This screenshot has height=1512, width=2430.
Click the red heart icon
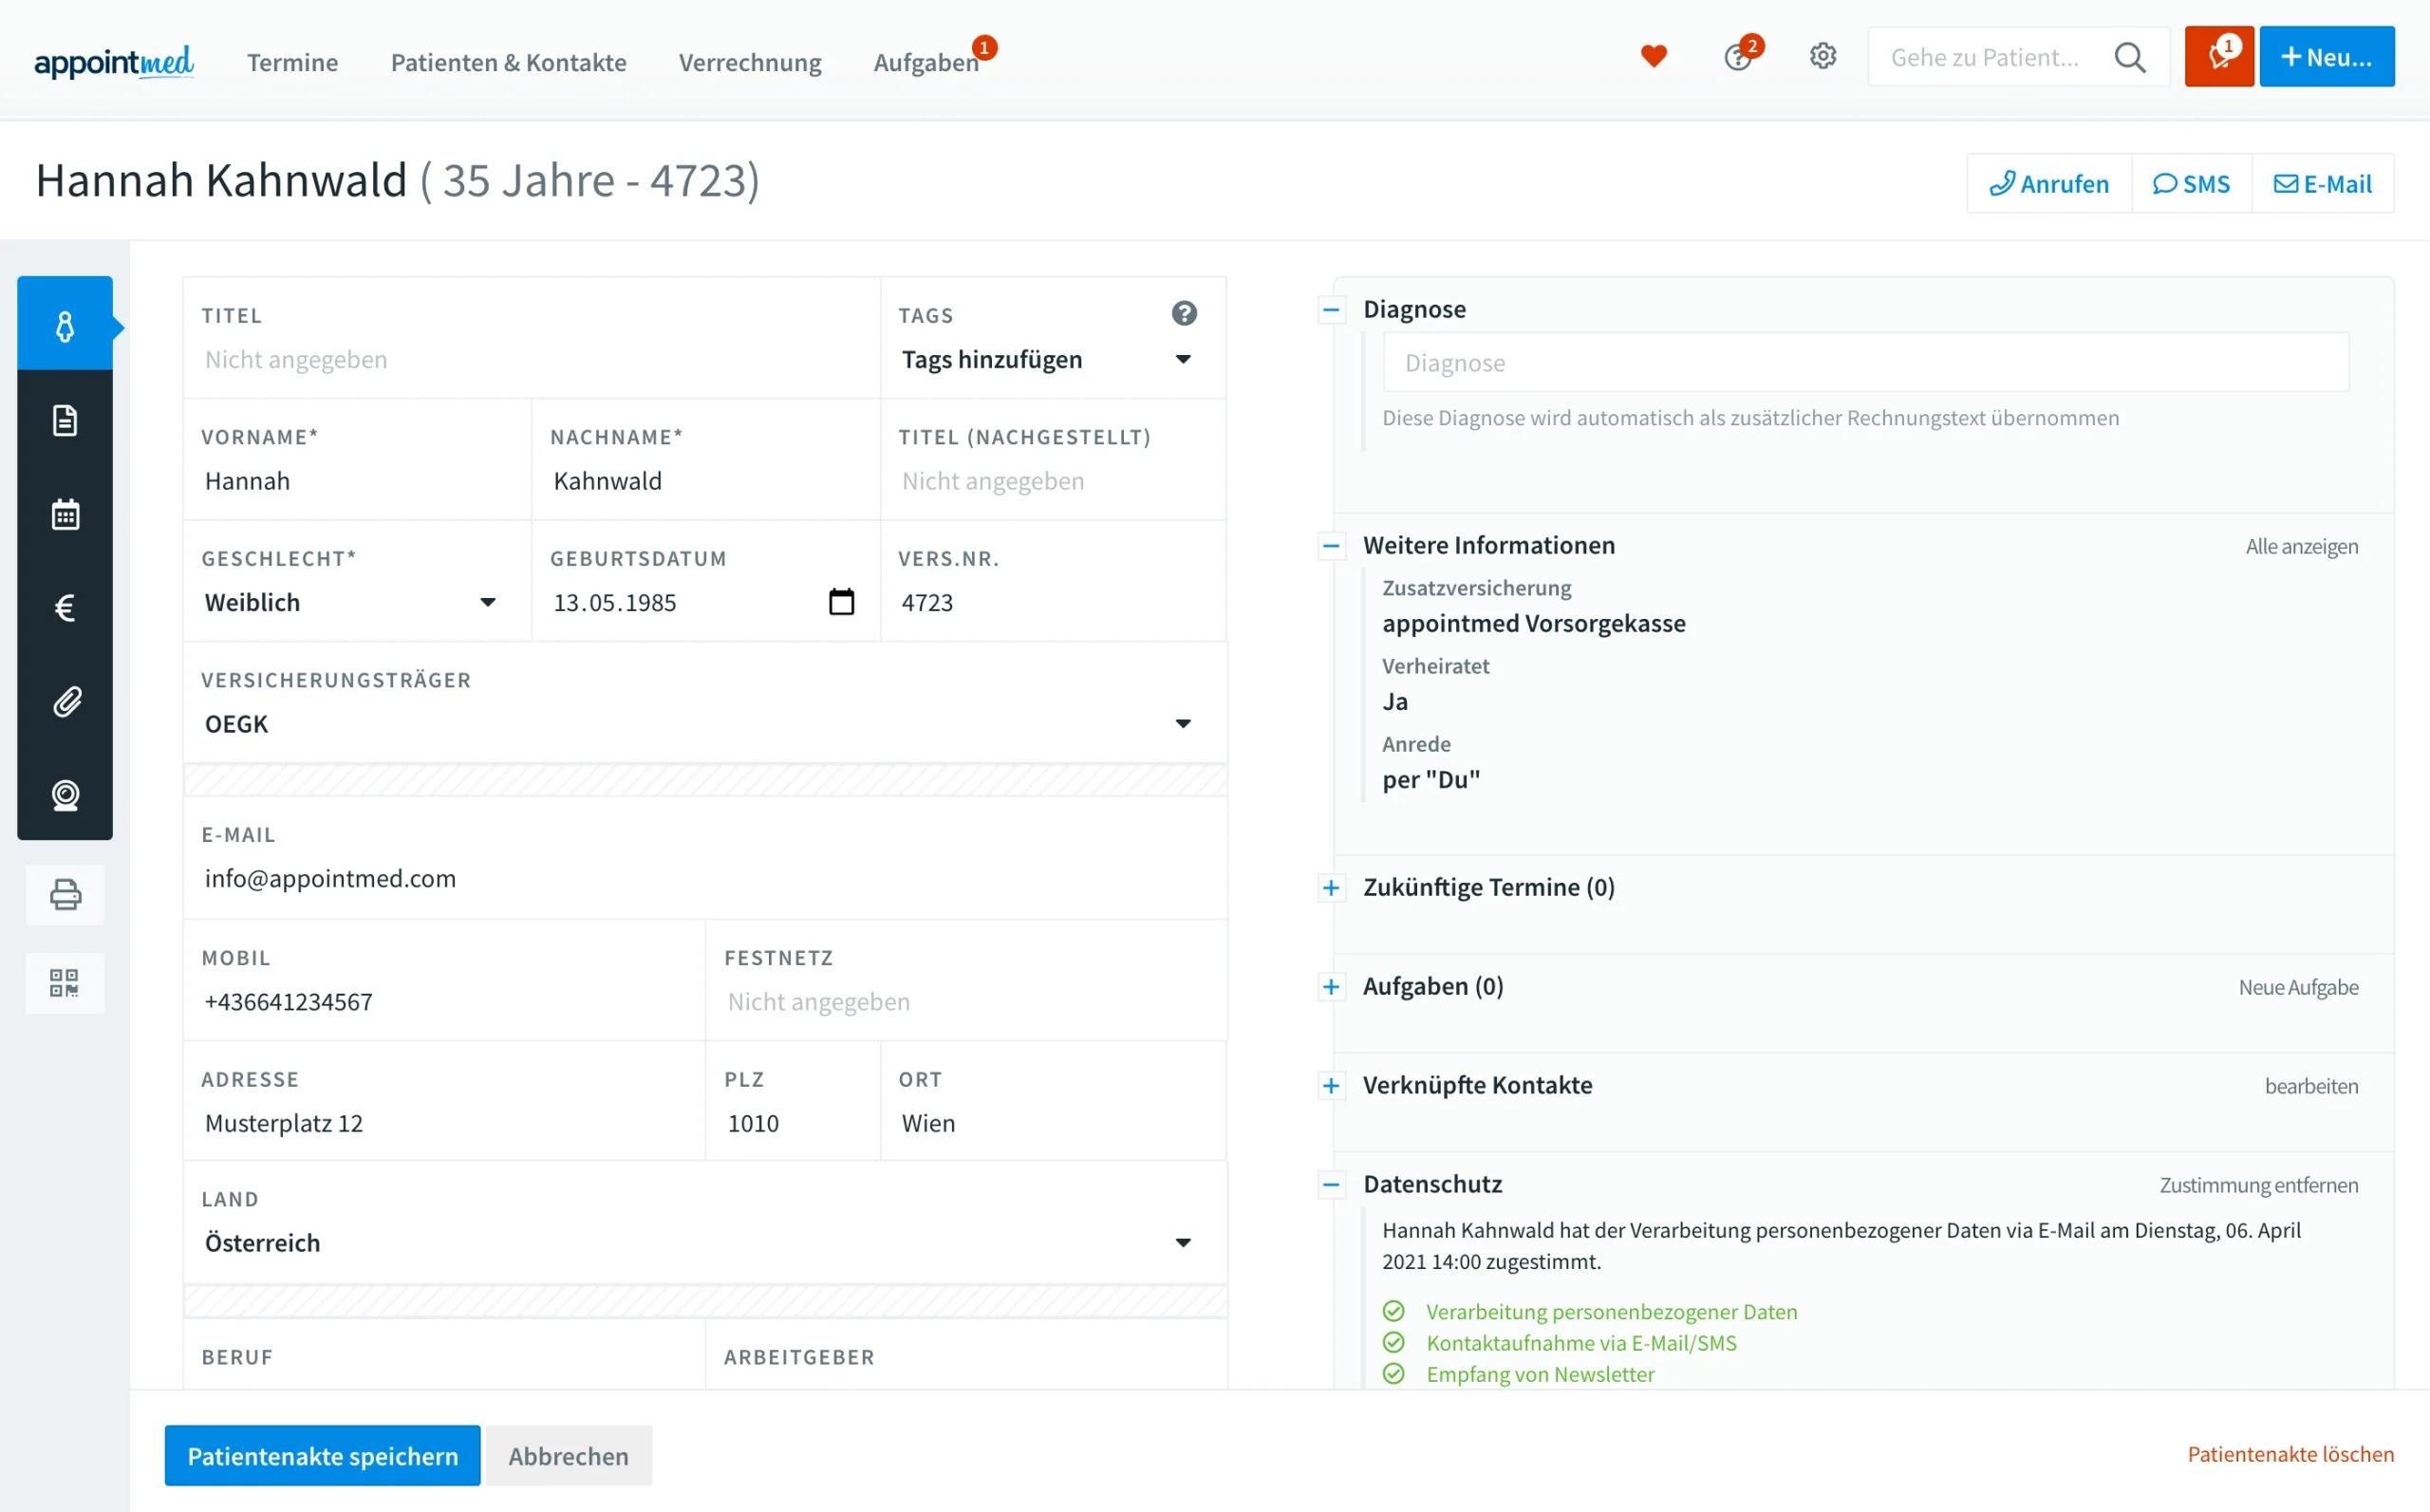point(1653,57)
